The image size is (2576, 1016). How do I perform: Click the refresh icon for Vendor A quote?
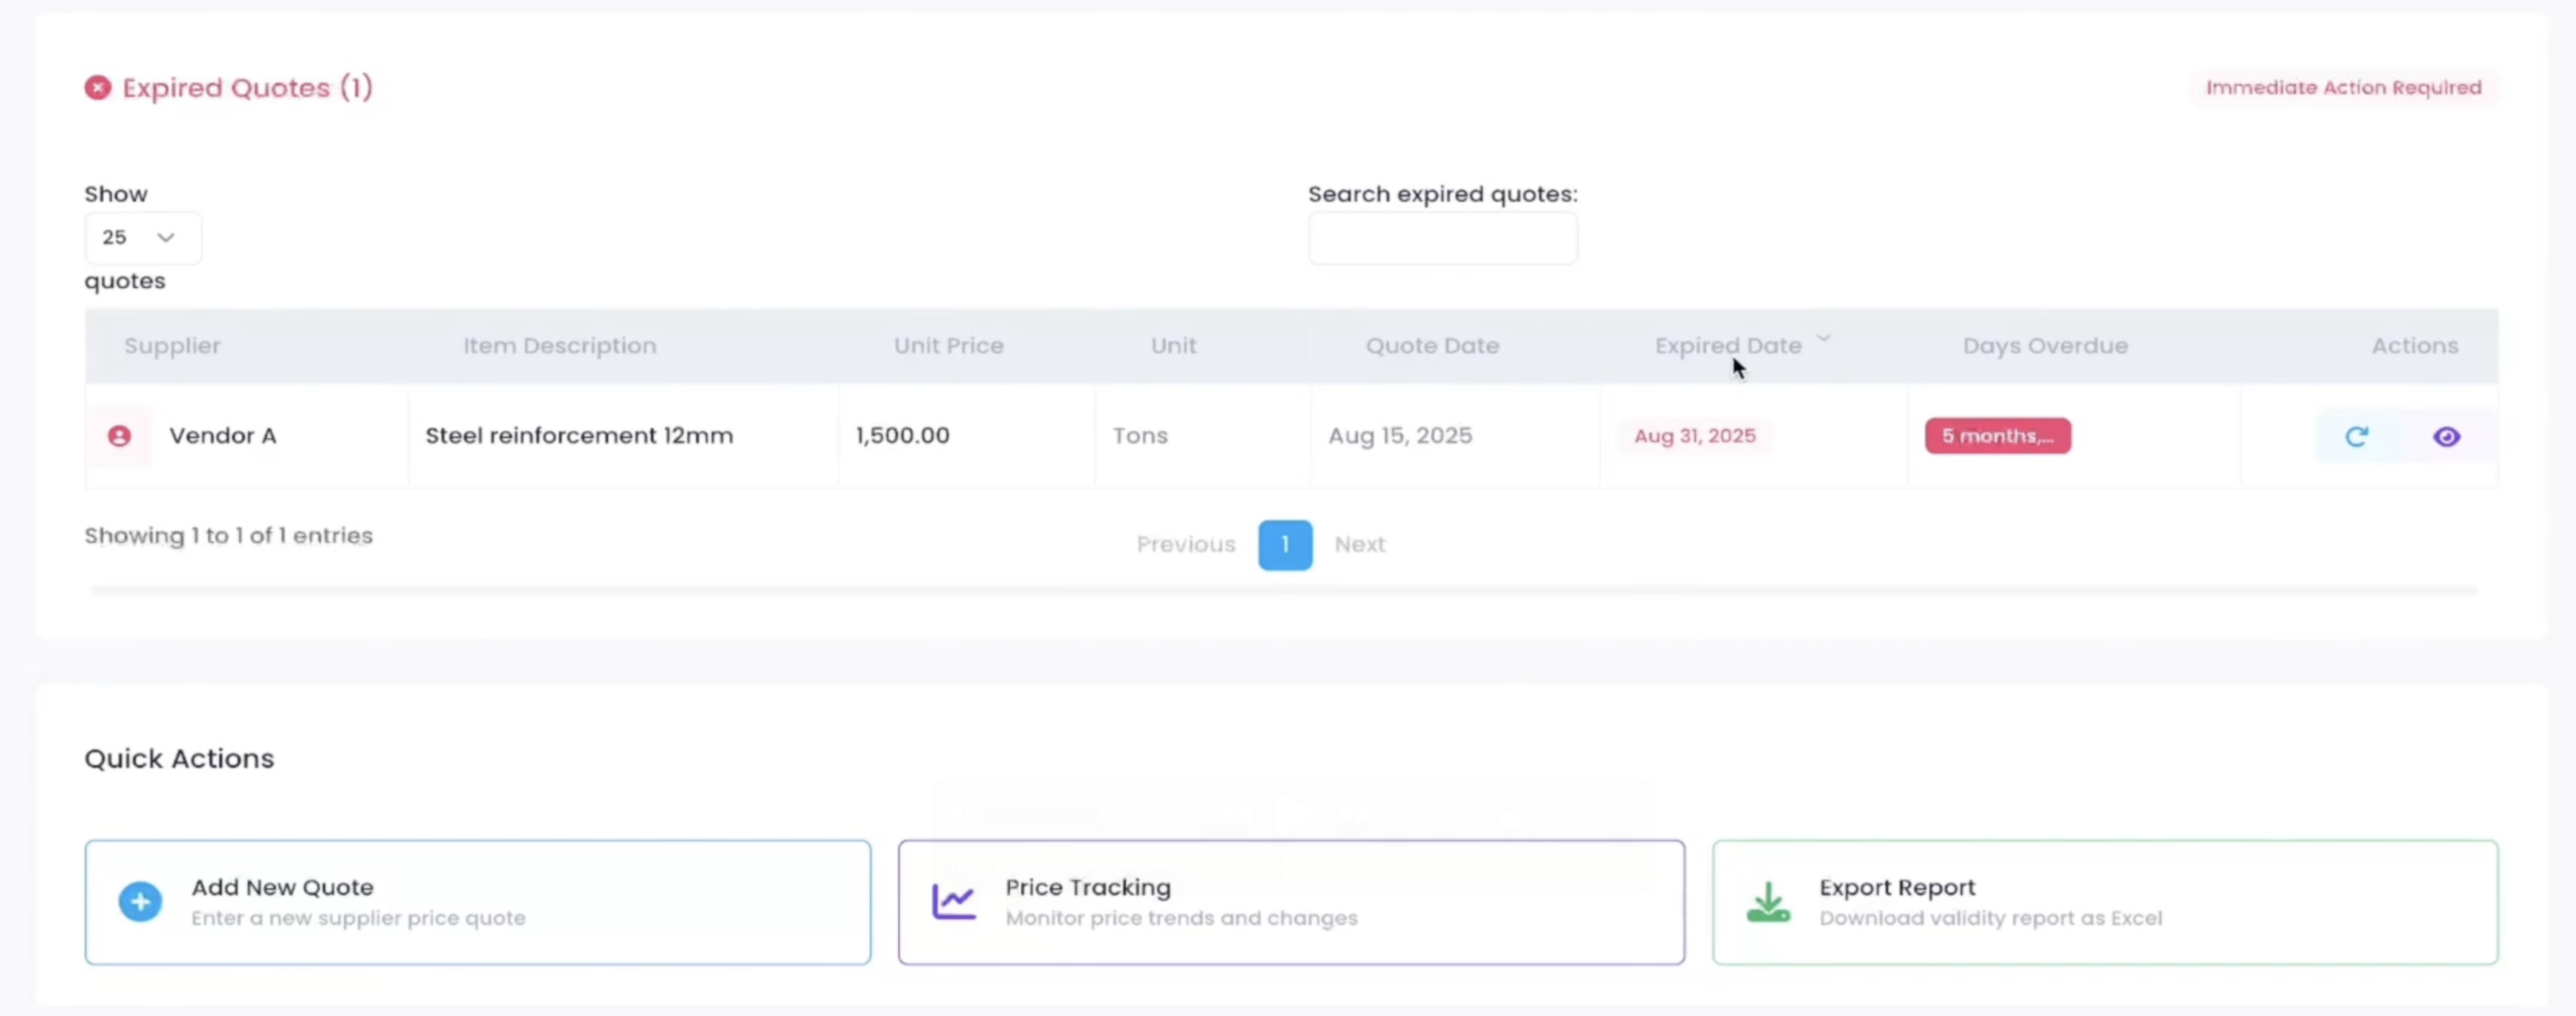[x=2356, y=436]
